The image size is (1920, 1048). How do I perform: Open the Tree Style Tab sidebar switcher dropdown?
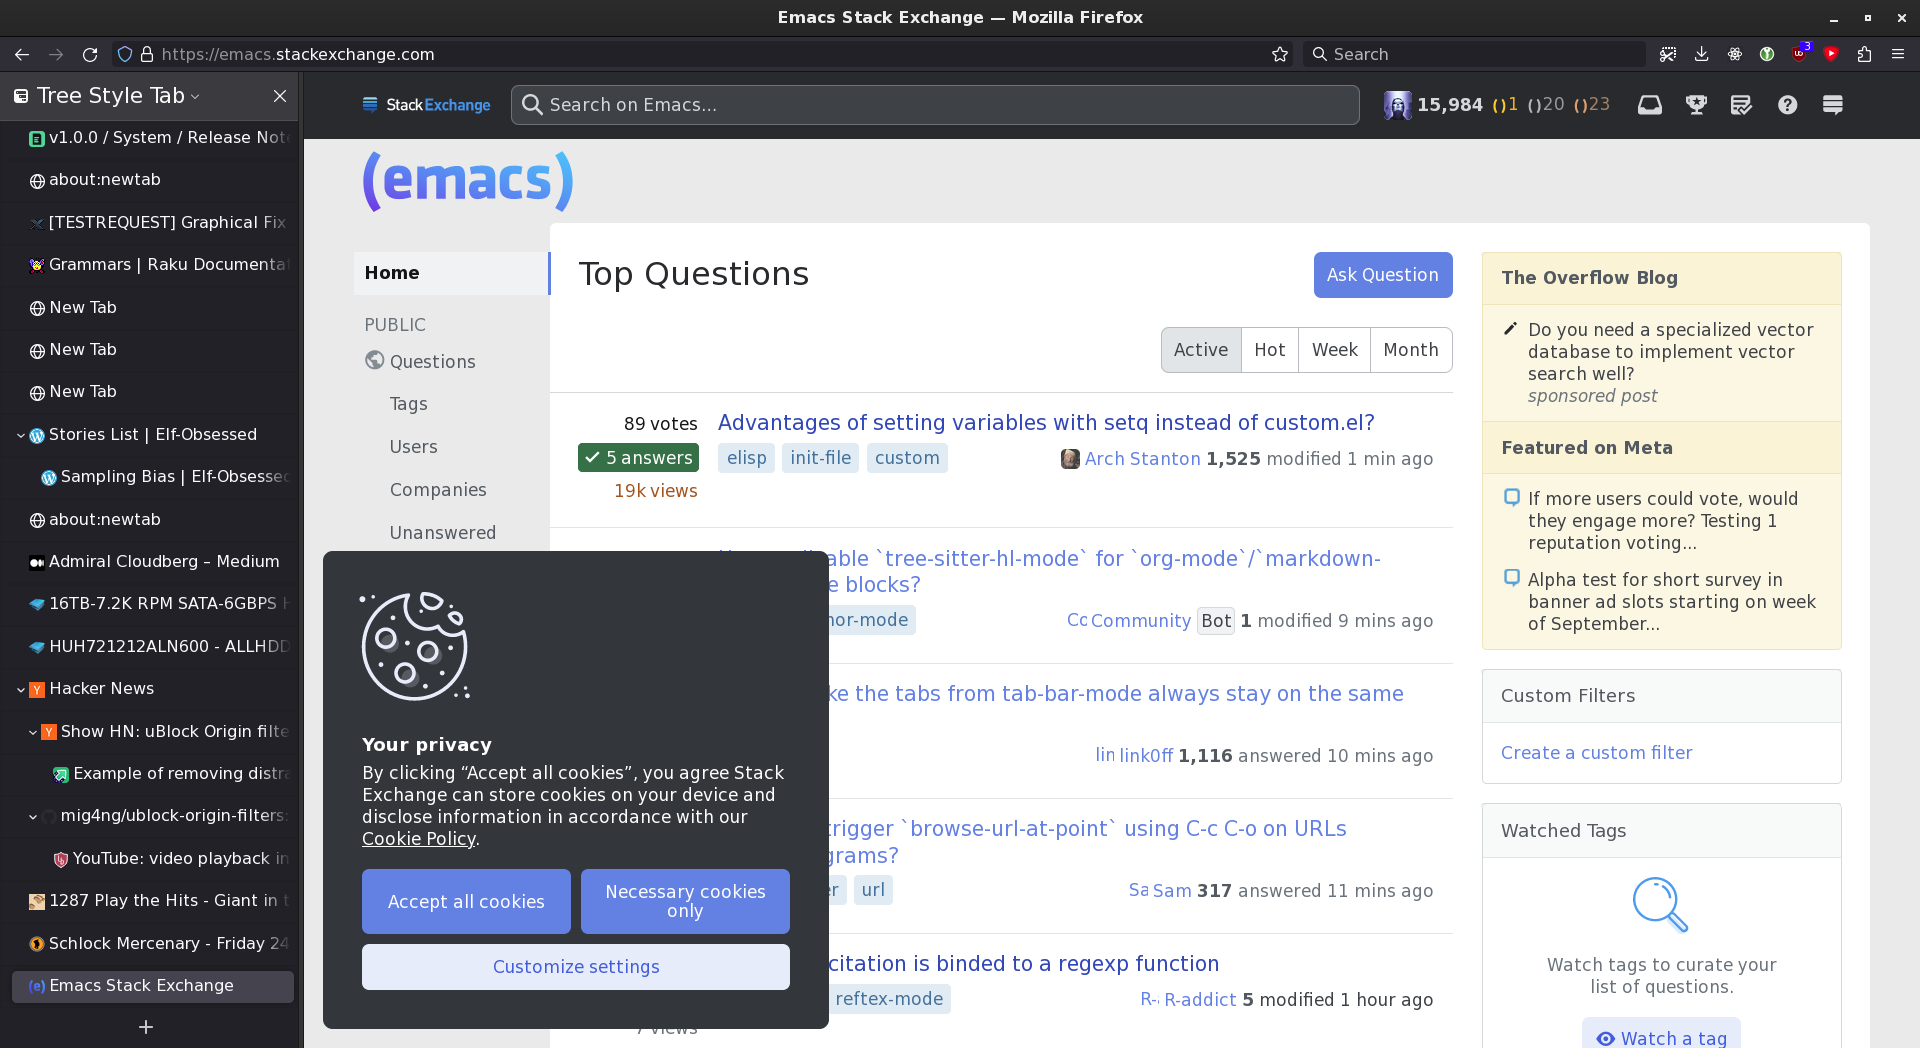(117, 96)
